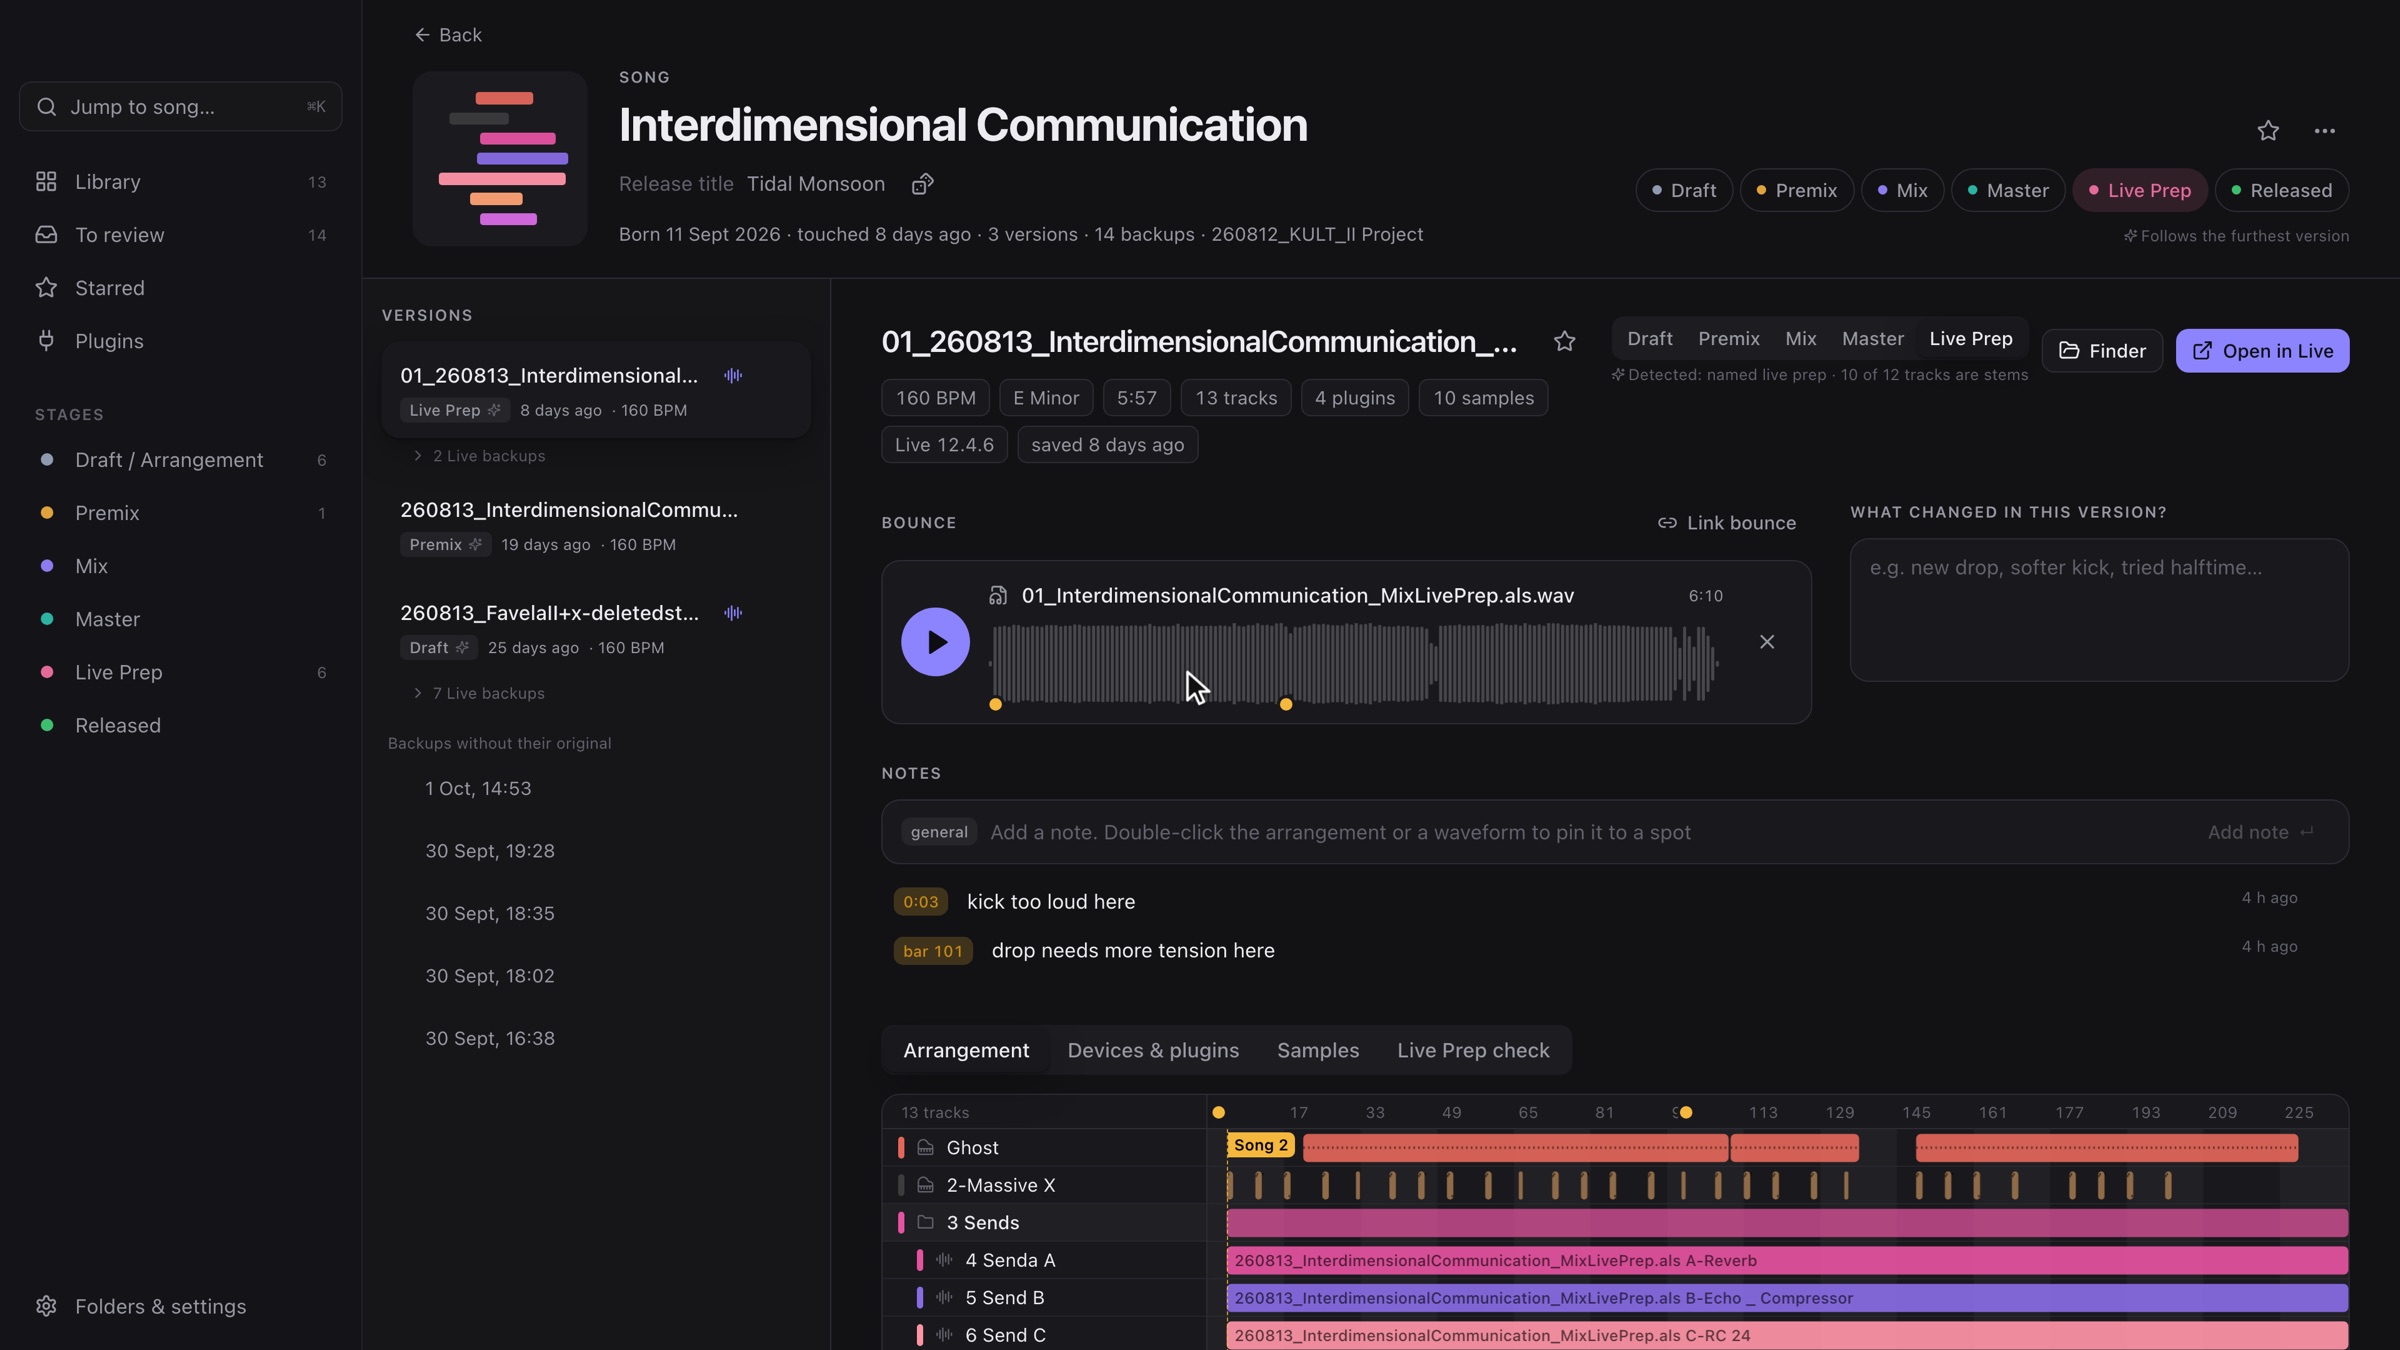Remove the linked bounce with the X icon
2400x1350 pixels.
(x=1767, y=642)
